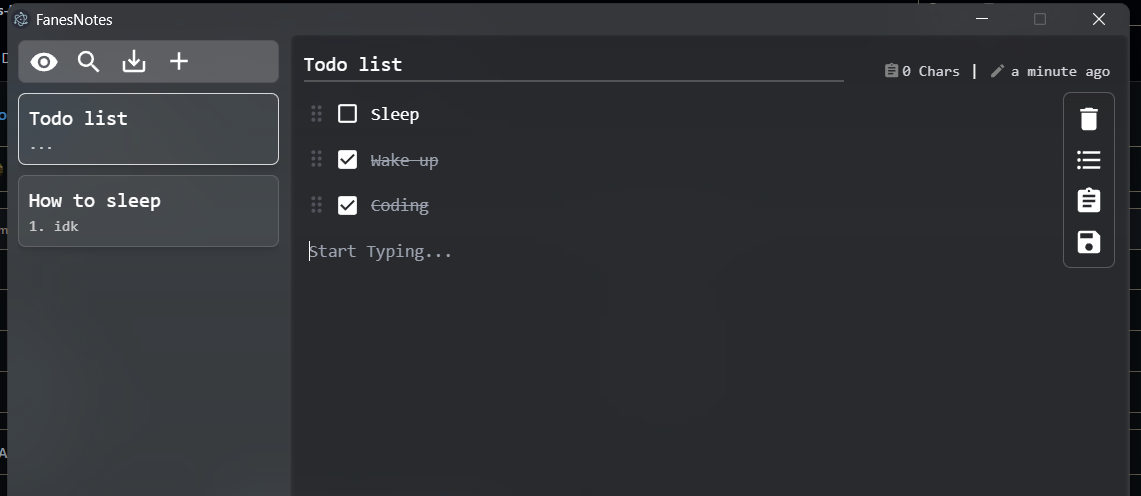Uncheck the Wake up checkbox

[347, 159]
